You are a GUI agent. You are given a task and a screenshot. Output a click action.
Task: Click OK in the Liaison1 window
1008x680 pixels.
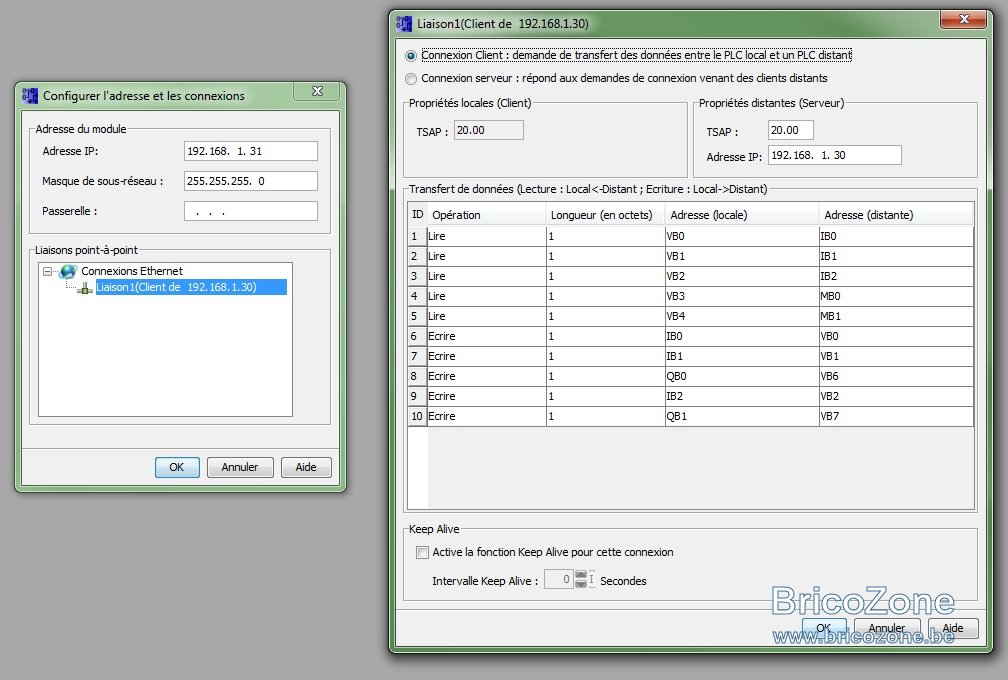824,628
